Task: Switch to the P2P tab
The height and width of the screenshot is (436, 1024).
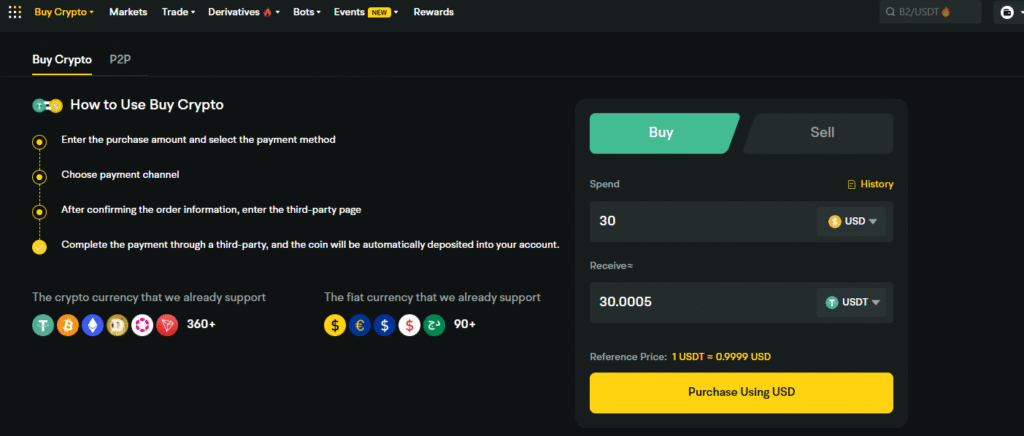Action: click(120, 60)
